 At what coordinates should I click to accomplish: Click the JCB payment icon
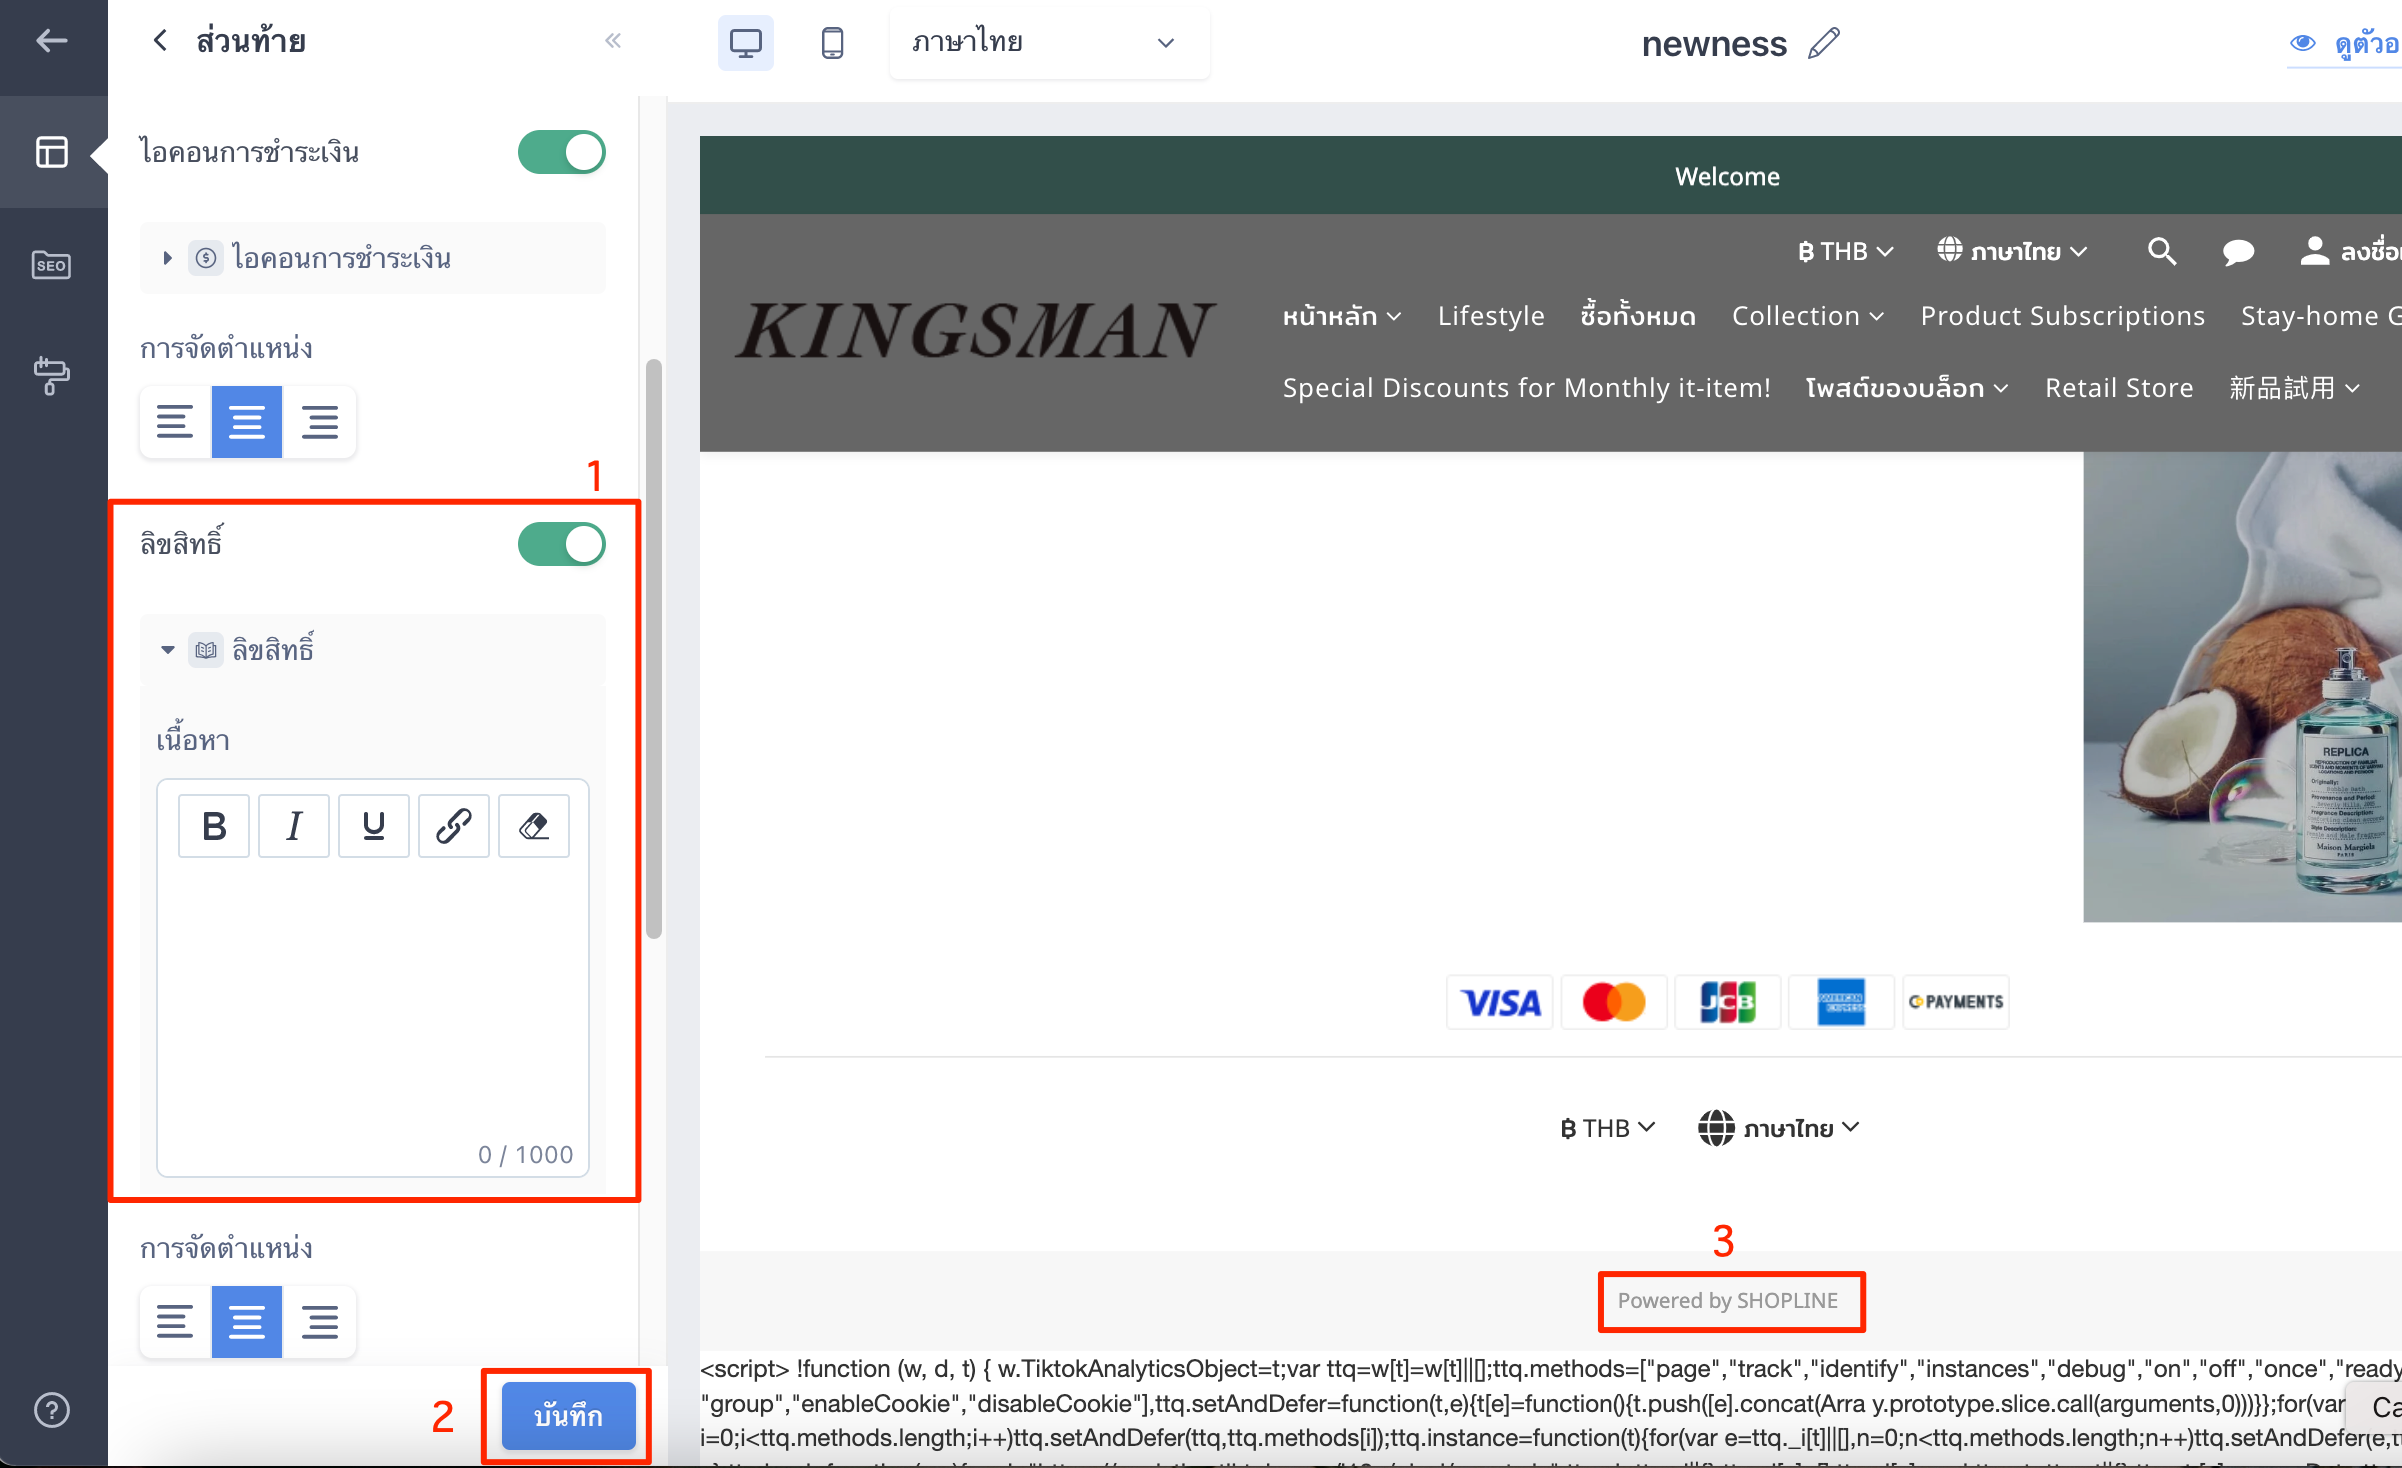point(1728,1002)
